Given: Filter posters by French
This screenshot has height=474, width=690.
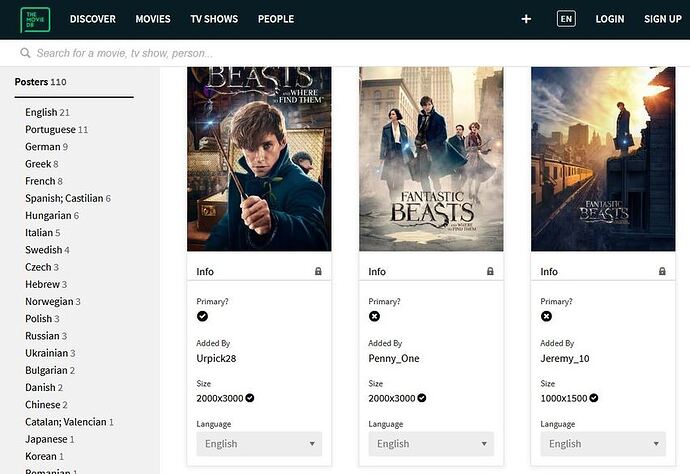Looking at the screenshot, I should coord(44,181).
